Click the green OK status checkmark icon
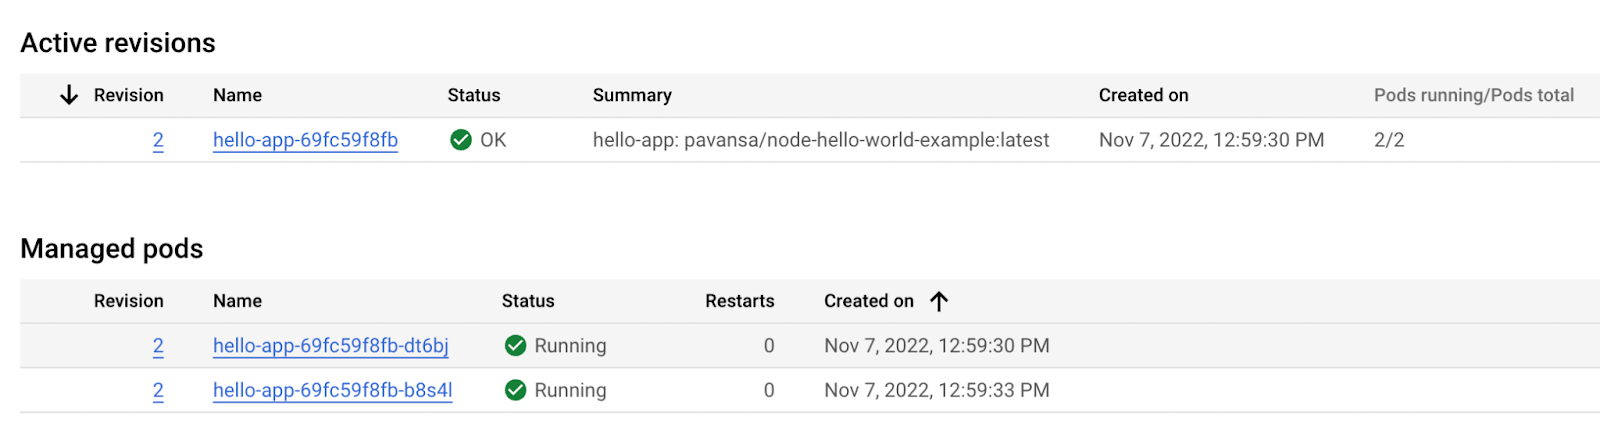The height and width of the screenshot is (430, 1600). click(461, 140)
